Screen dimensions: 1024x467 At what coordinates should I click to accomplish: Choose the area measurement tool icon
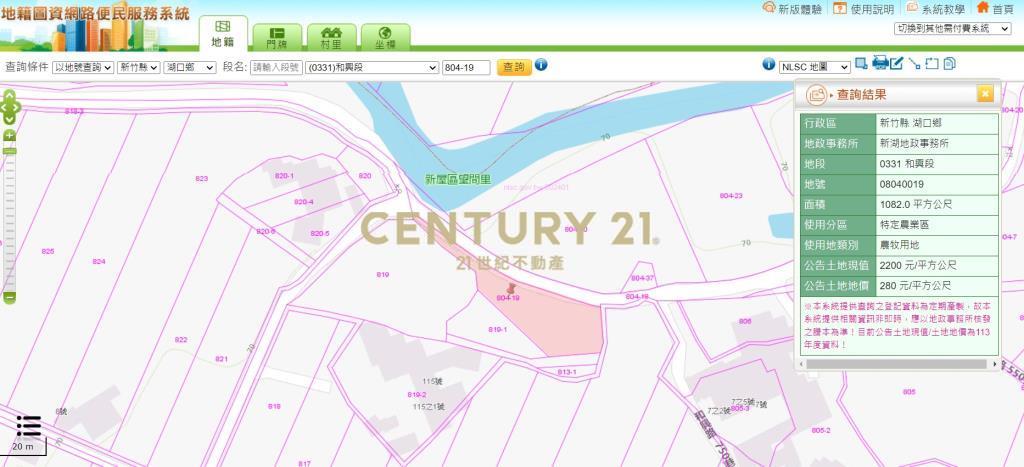pos(931,64)
